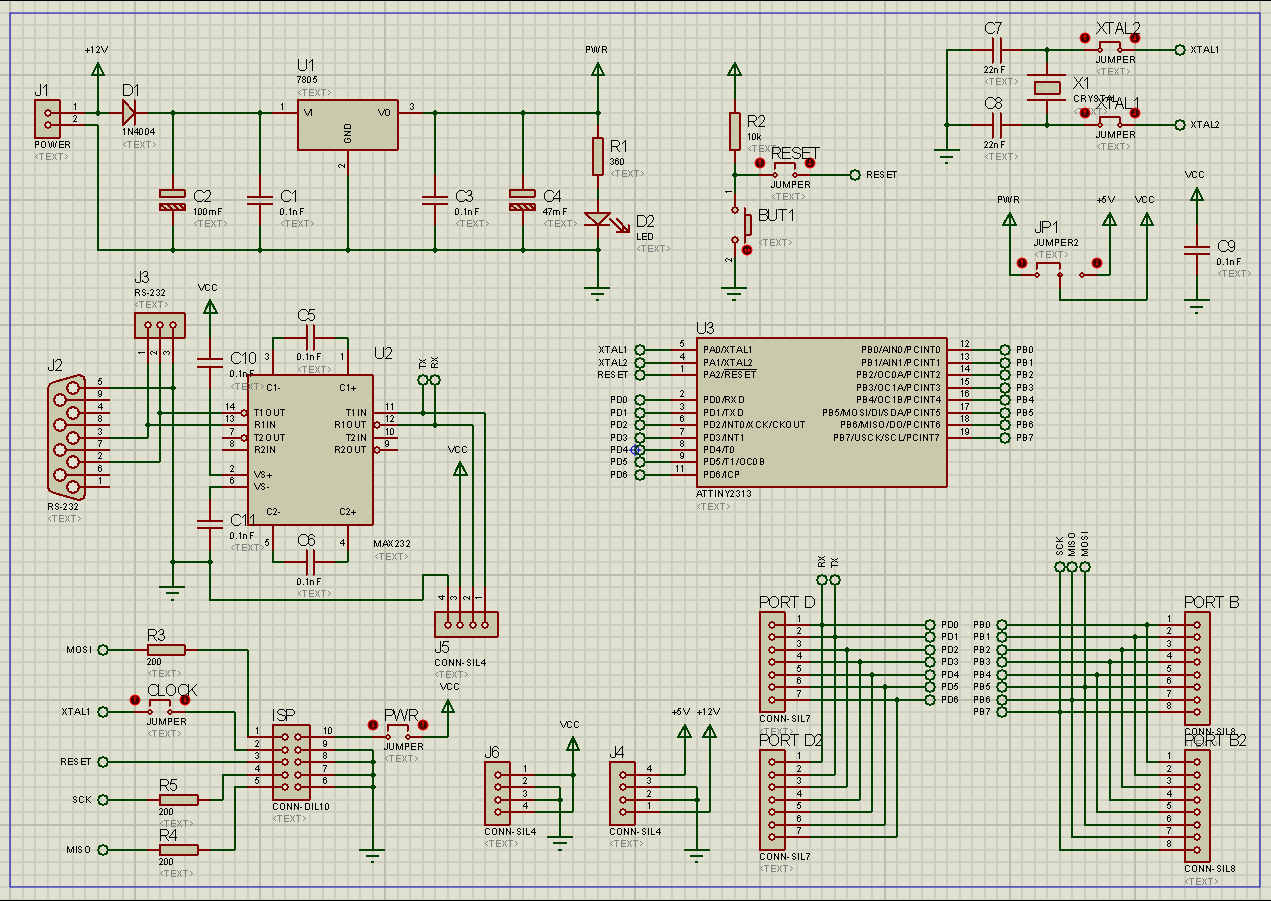Click the R2 10k pull-up resistor

[x=735, y=131]
